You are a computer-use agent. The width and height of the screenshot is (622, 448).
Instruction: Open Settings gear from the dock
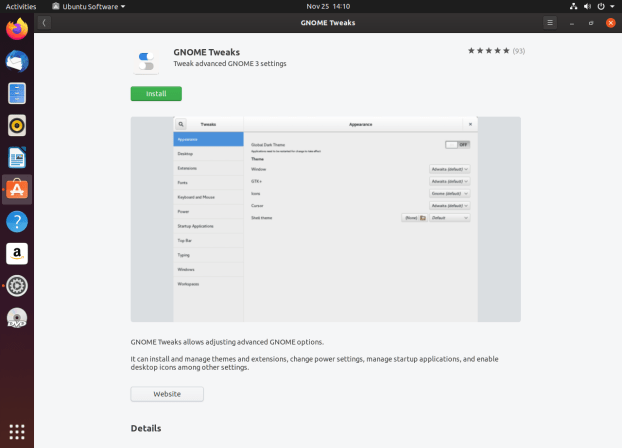tap(17, 286)
